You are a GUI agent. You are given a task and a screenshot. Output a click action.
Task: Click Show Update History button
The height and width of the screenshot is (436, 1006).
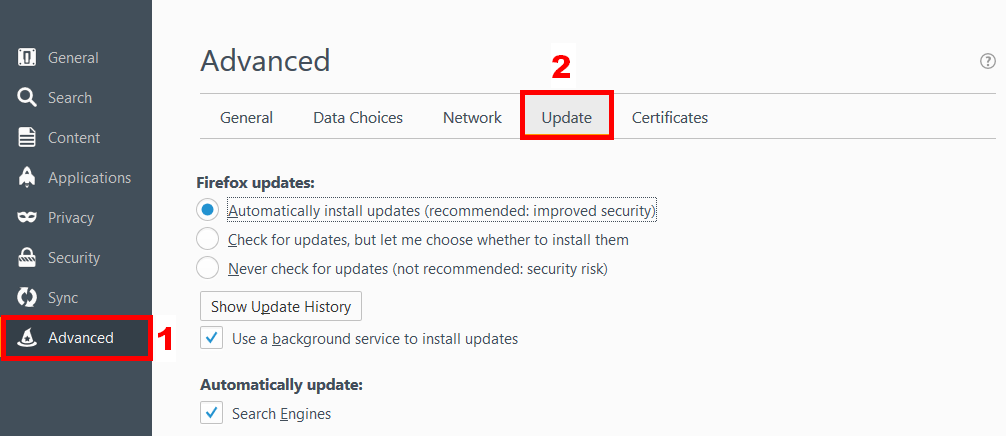tap(281, 306)
